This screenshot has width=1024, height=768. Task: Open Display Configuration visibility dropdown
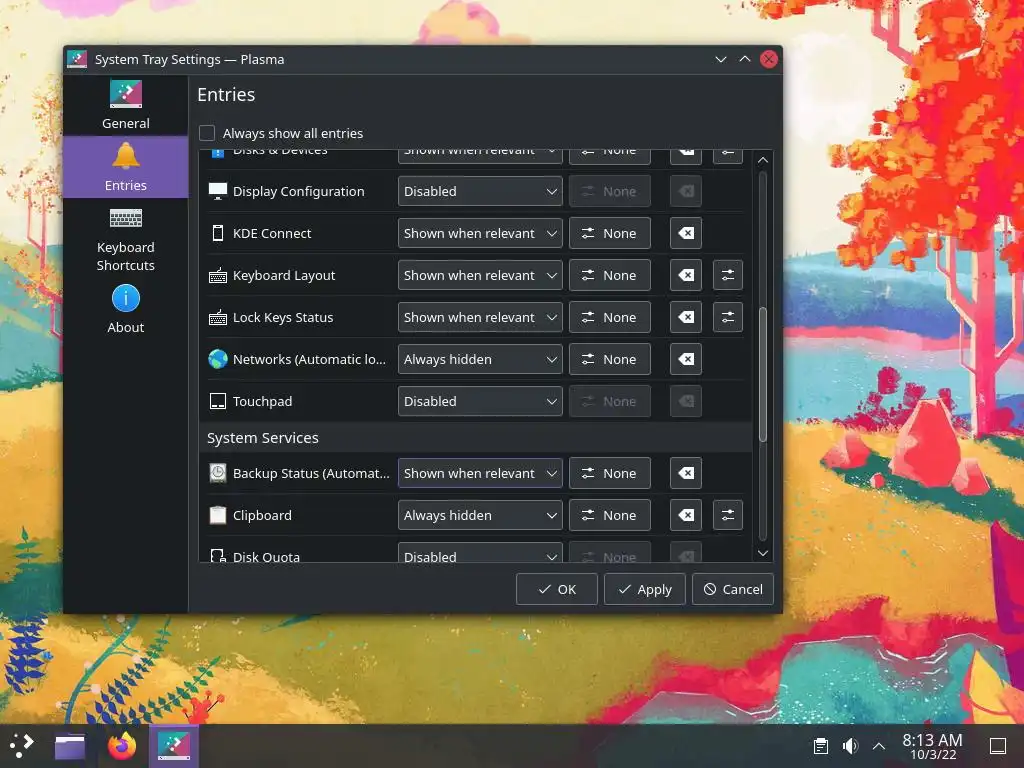pyautogui.click(x=480, y=191)
